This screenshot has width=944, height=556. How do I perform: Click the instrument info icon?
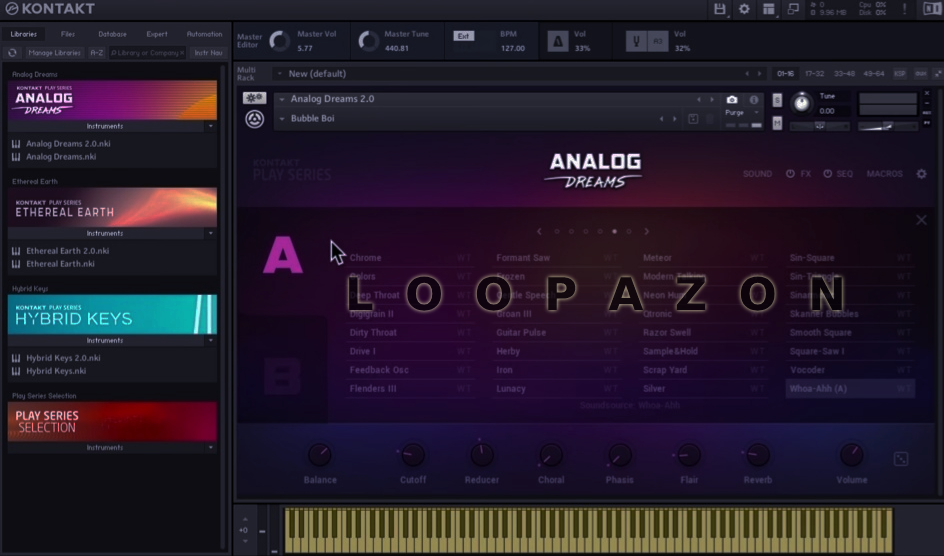(x=754, y=99)
